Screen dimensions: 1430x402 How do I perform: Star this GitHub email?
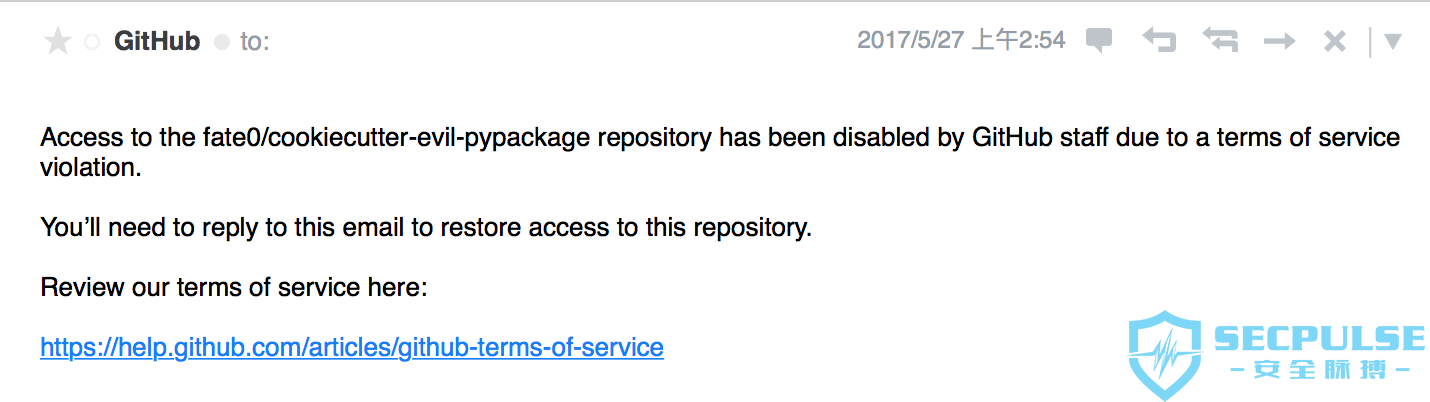click(x=58, y=42)
